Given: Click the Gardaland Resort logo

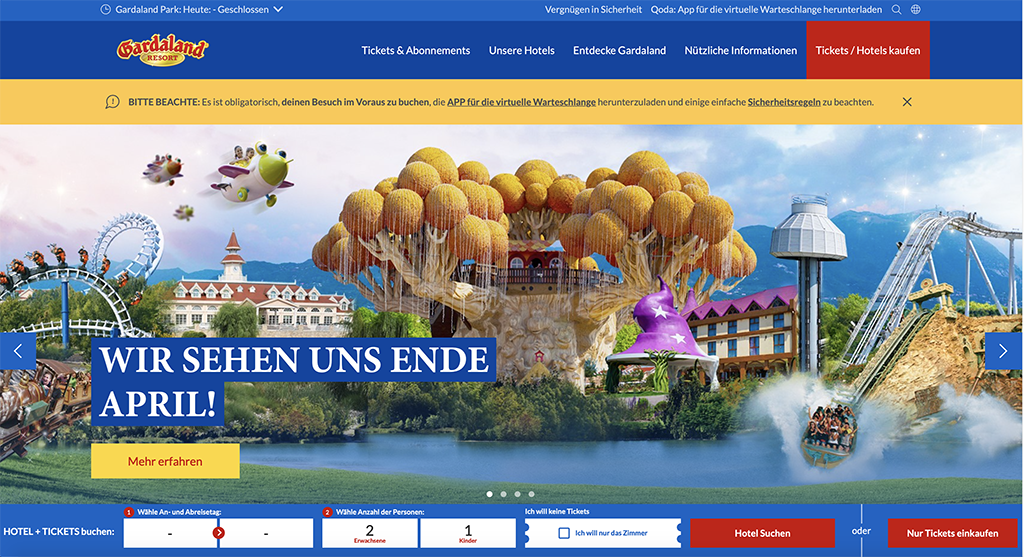Looking at the screenshot, I should click(163, 50).
